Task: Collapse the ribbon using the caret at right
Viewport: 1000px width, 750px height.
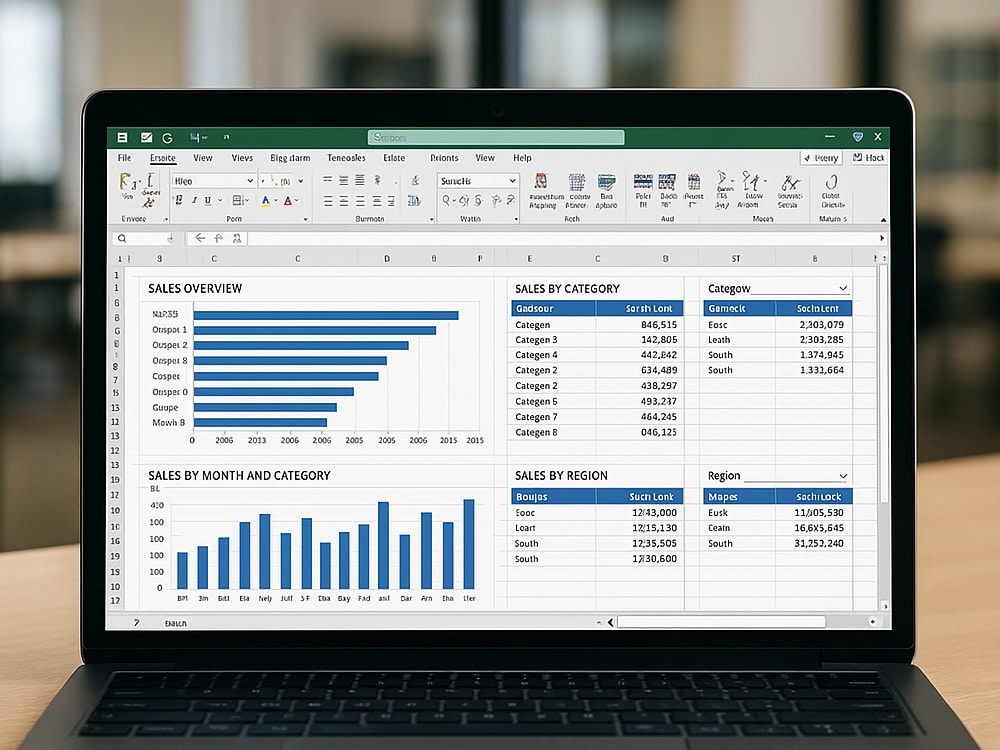Action: [x=883, y=219]
